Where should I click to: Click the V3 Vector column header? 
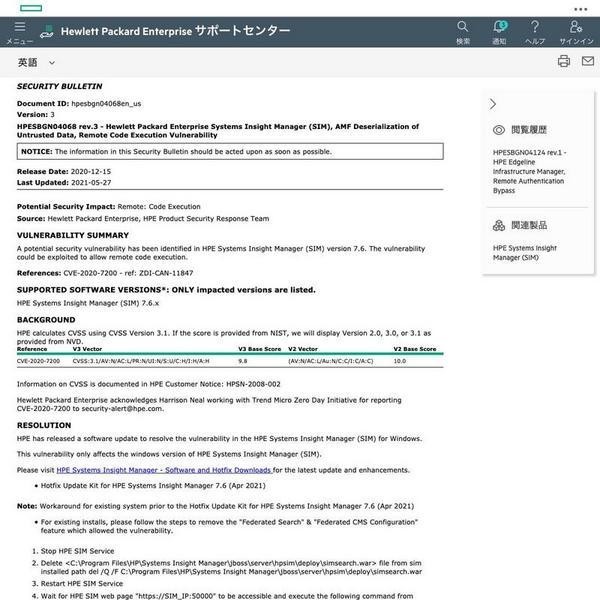point(87,349)
